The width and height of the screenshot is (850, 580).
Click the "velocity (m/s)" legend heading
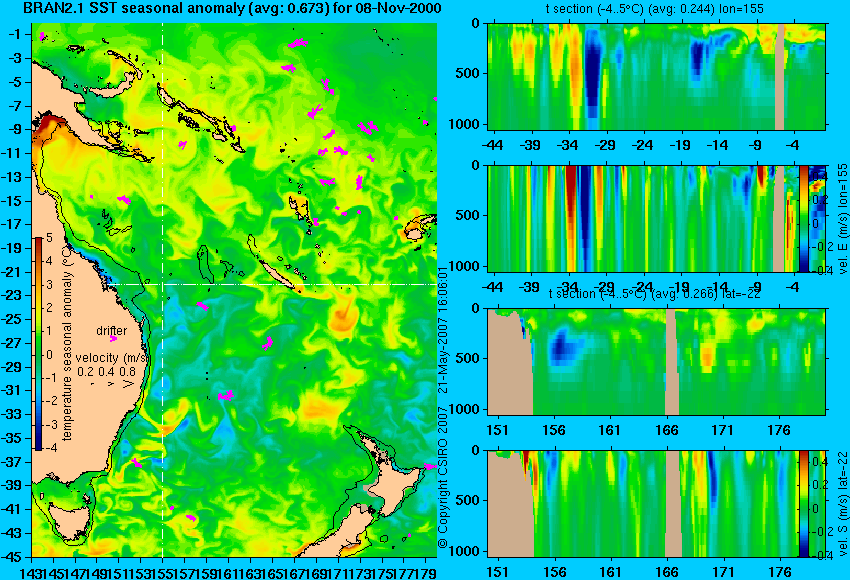point(111,358)
